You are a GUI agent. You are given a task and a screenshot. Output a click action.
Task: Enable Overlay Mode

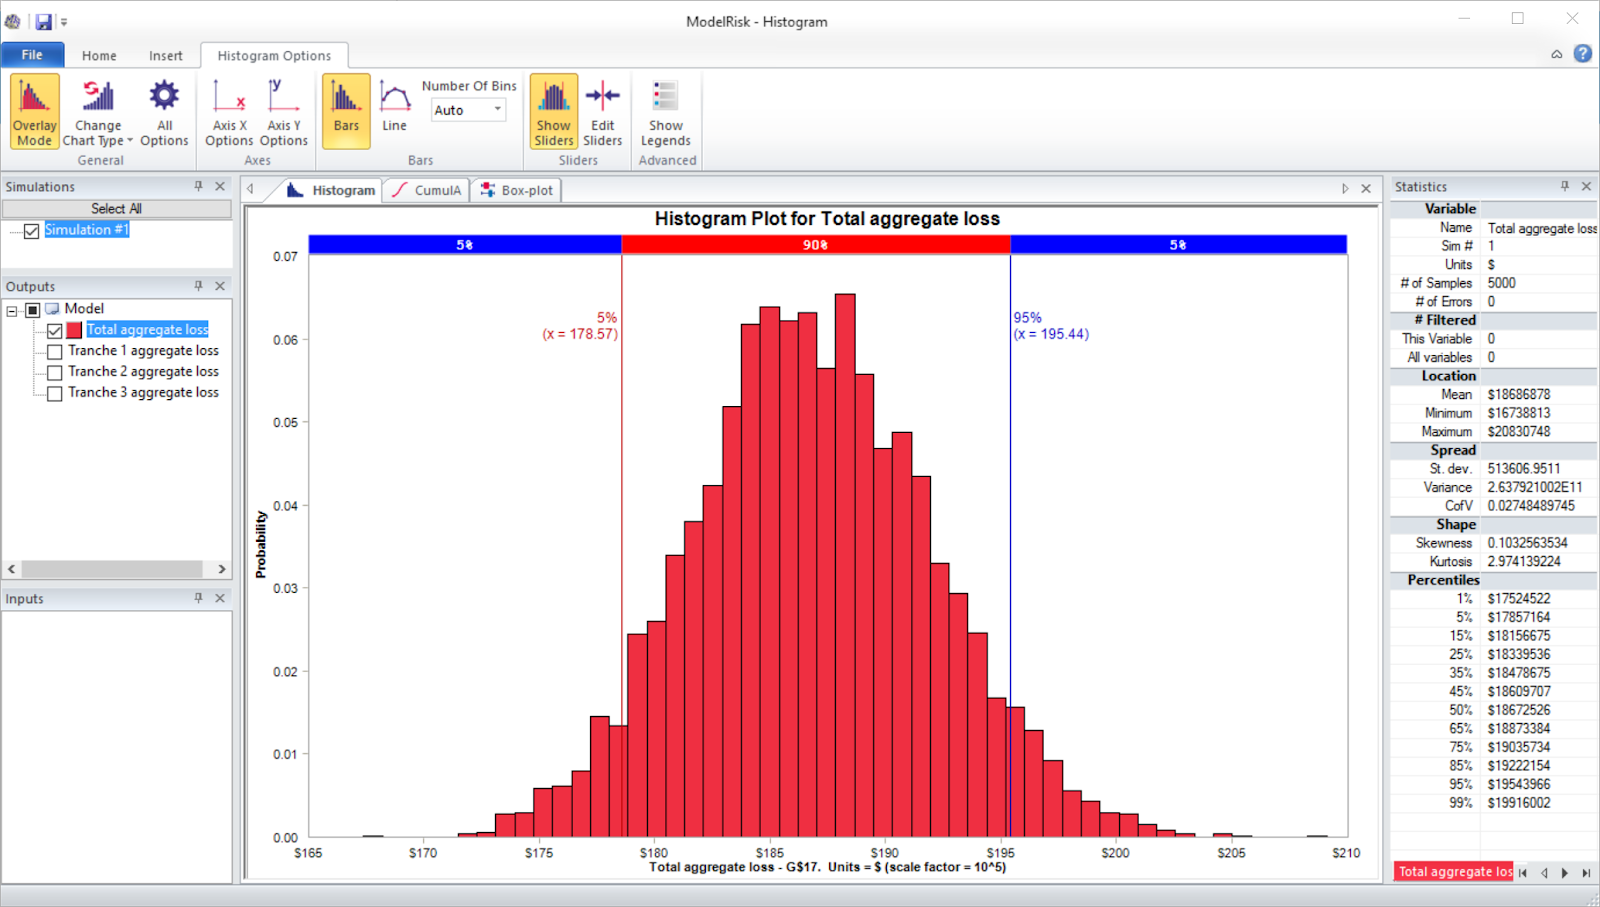click(x=33, y=110)
